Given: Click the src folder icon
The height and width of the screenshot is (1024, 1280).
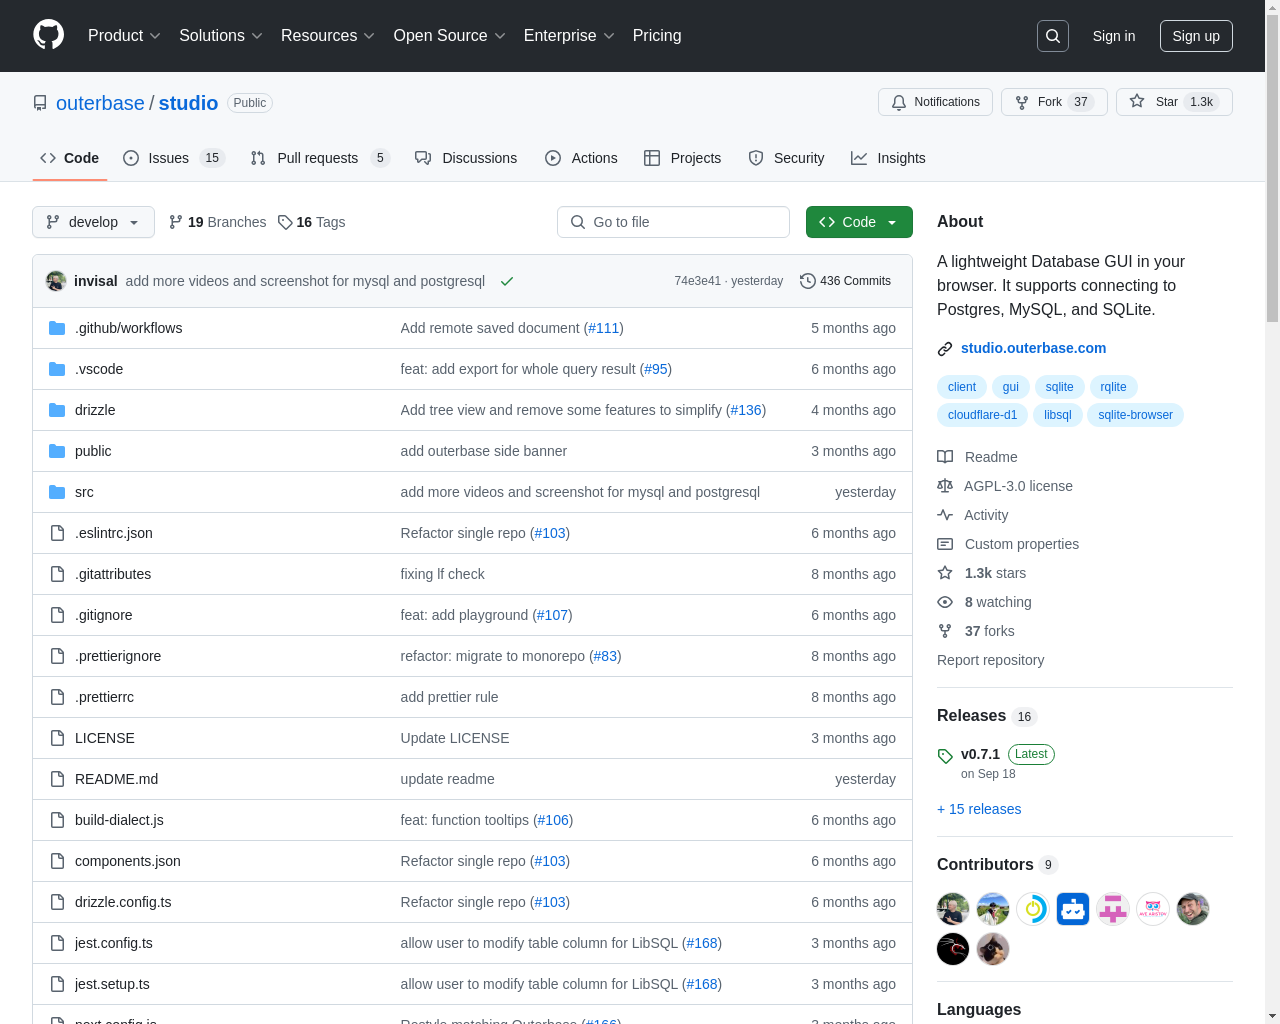Looking at the screenshot, I should point(57,492).
